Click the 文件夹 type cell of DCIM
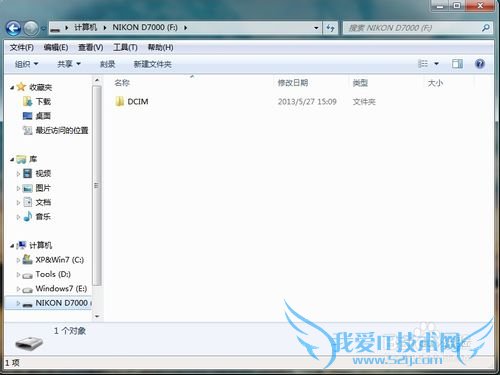The width and height of the screenshot is (500, 375). (x=364, y=102)
